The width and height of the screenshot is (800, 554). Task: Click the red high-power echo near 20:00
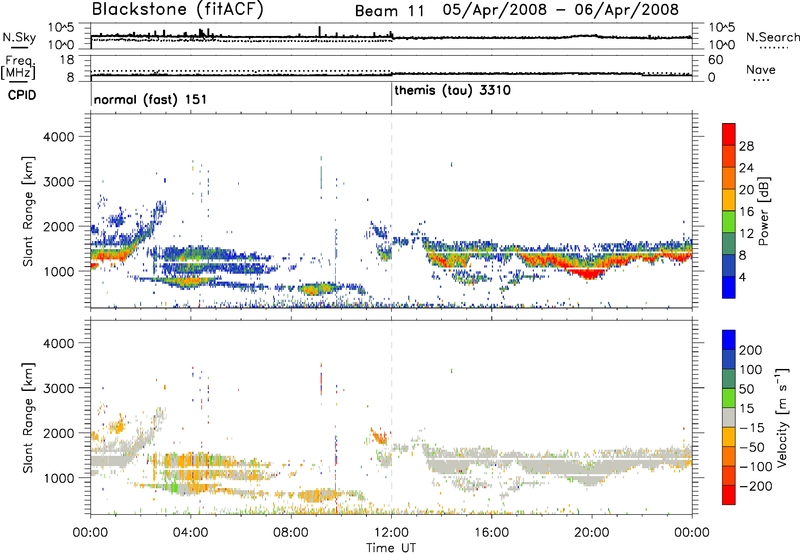pyautogui.click(x=589, y=273)
